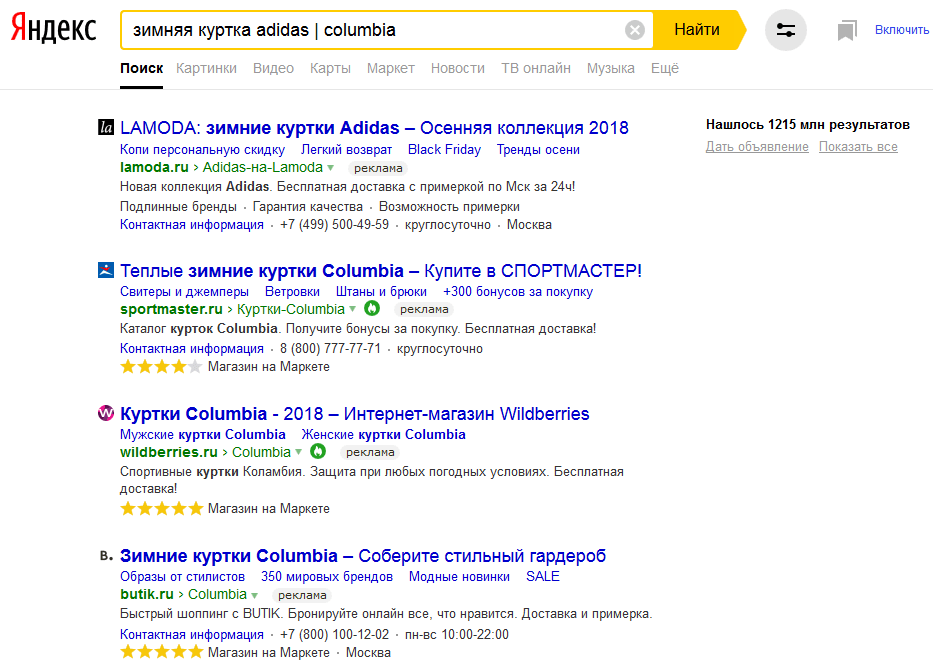
Task: Click the Lamoda favicon icon
Action: [106, 127]
